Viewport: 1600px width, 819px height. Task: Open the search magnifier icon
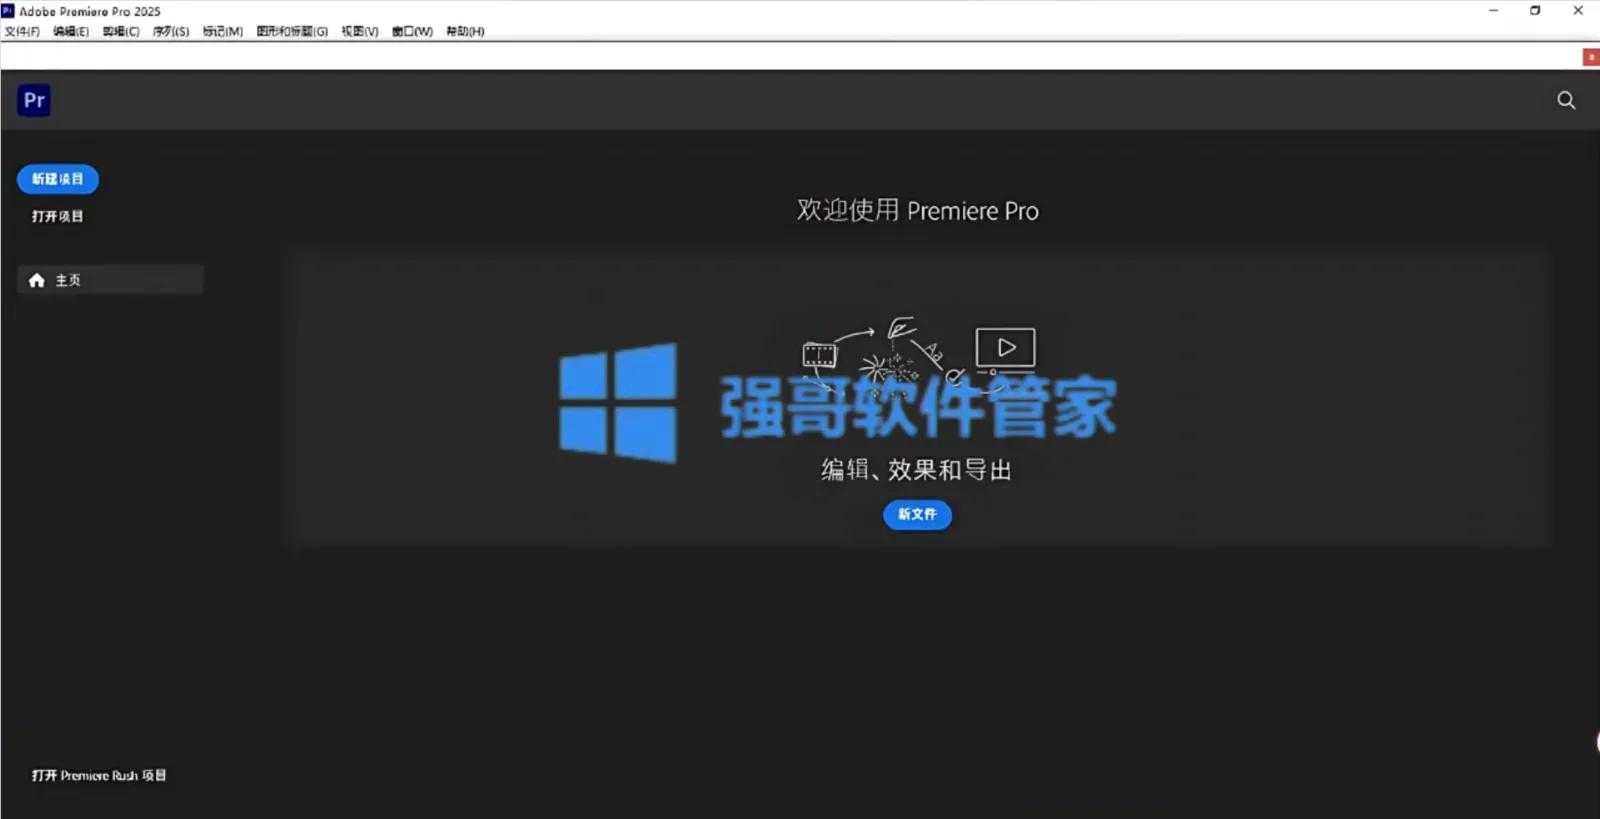click(x=1566, y=100)
